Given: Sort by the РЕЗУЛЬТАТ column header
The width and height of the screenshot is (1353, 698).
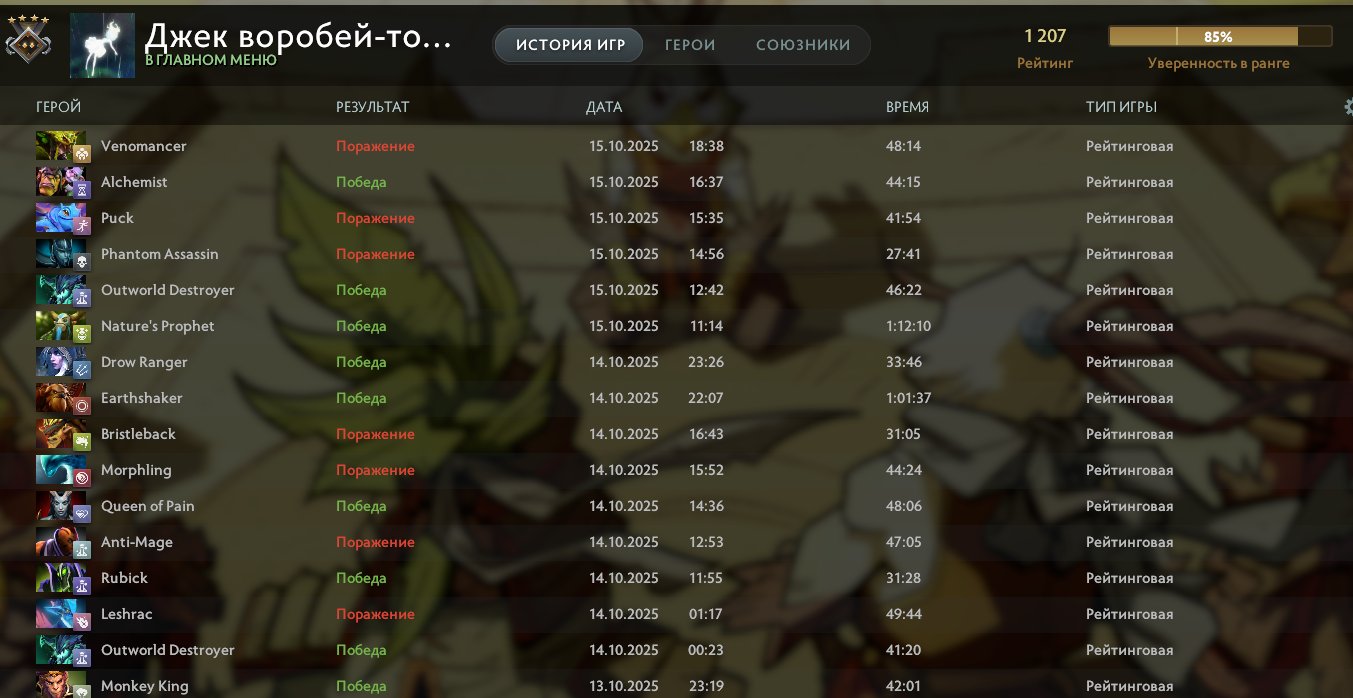Looking at the screenshot, I should click(373, 107).
